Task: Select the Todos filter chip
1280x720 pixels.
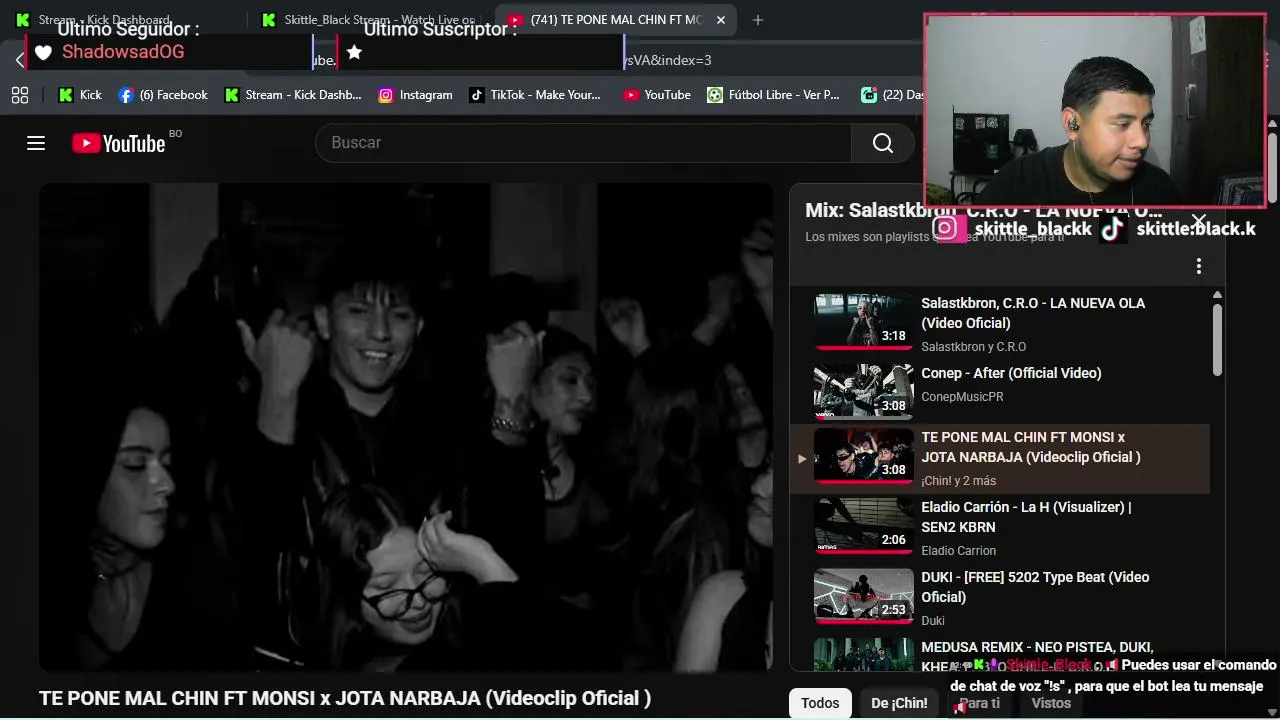Action: click(x=820, y=703)
